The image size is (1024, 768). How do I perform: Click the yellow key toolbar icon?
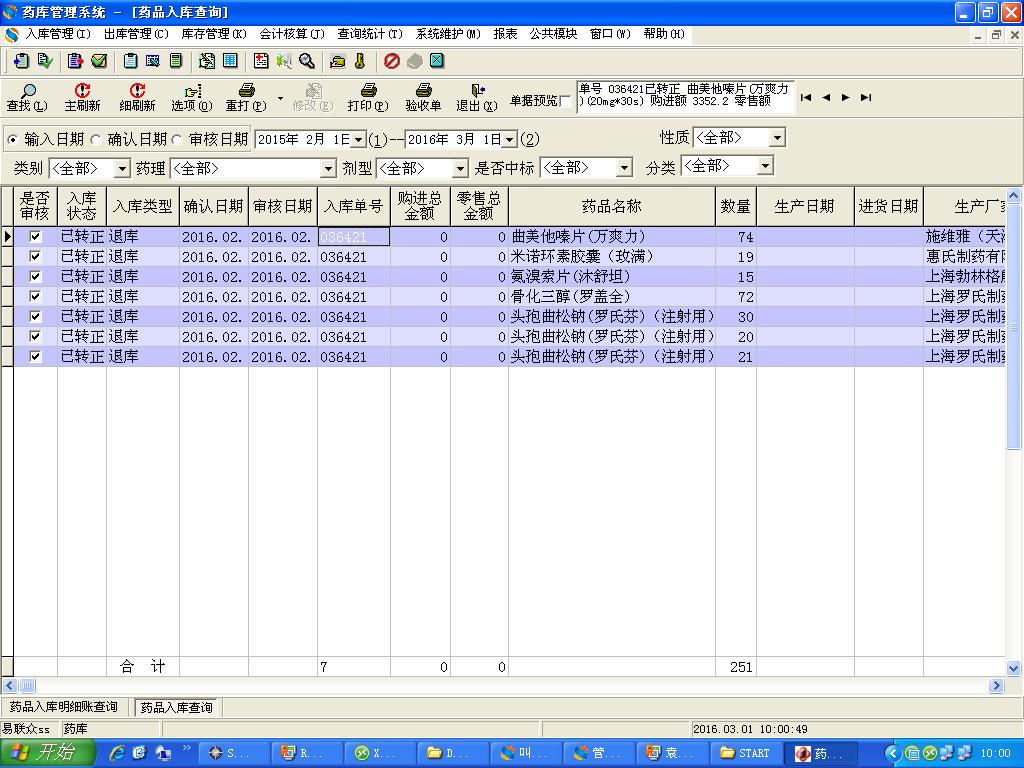(360, 61)
